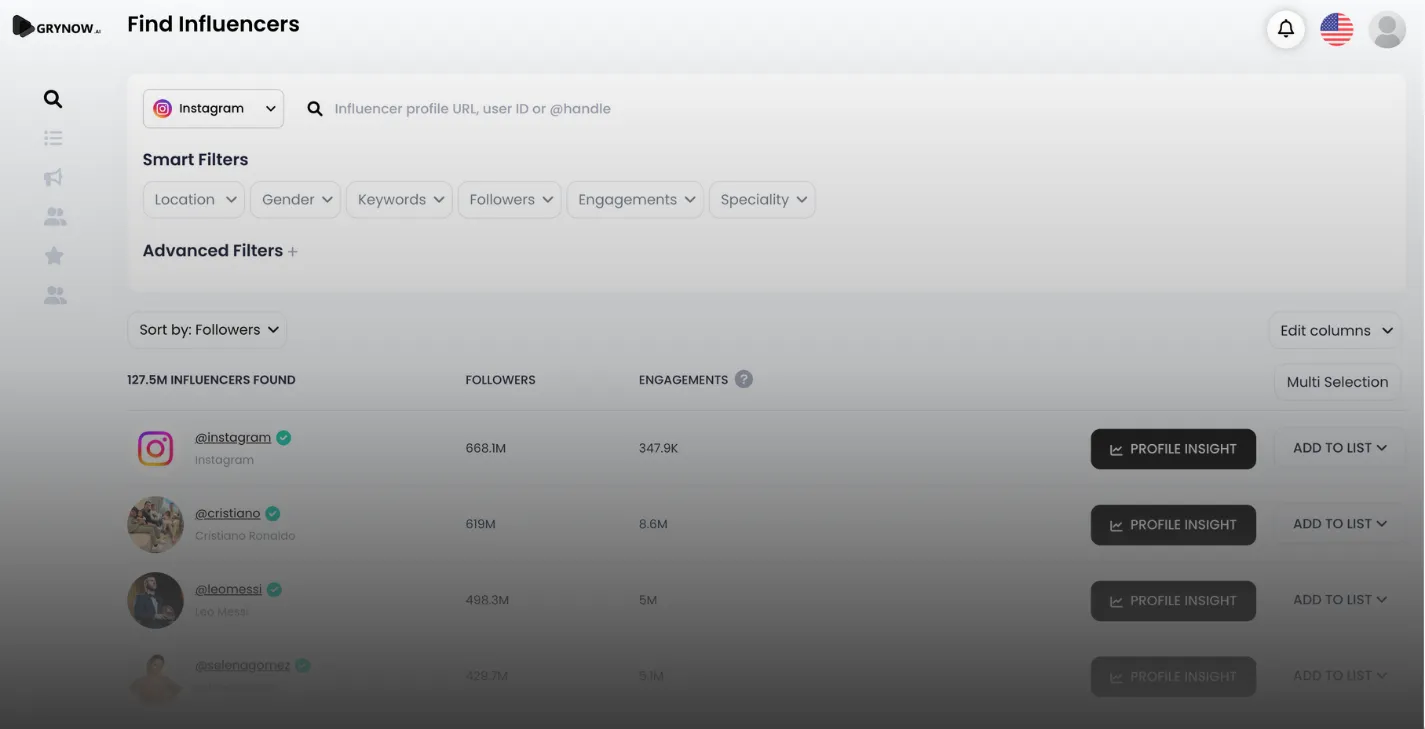
Task: Click the US flag language icon
Action: [1337, 29]
